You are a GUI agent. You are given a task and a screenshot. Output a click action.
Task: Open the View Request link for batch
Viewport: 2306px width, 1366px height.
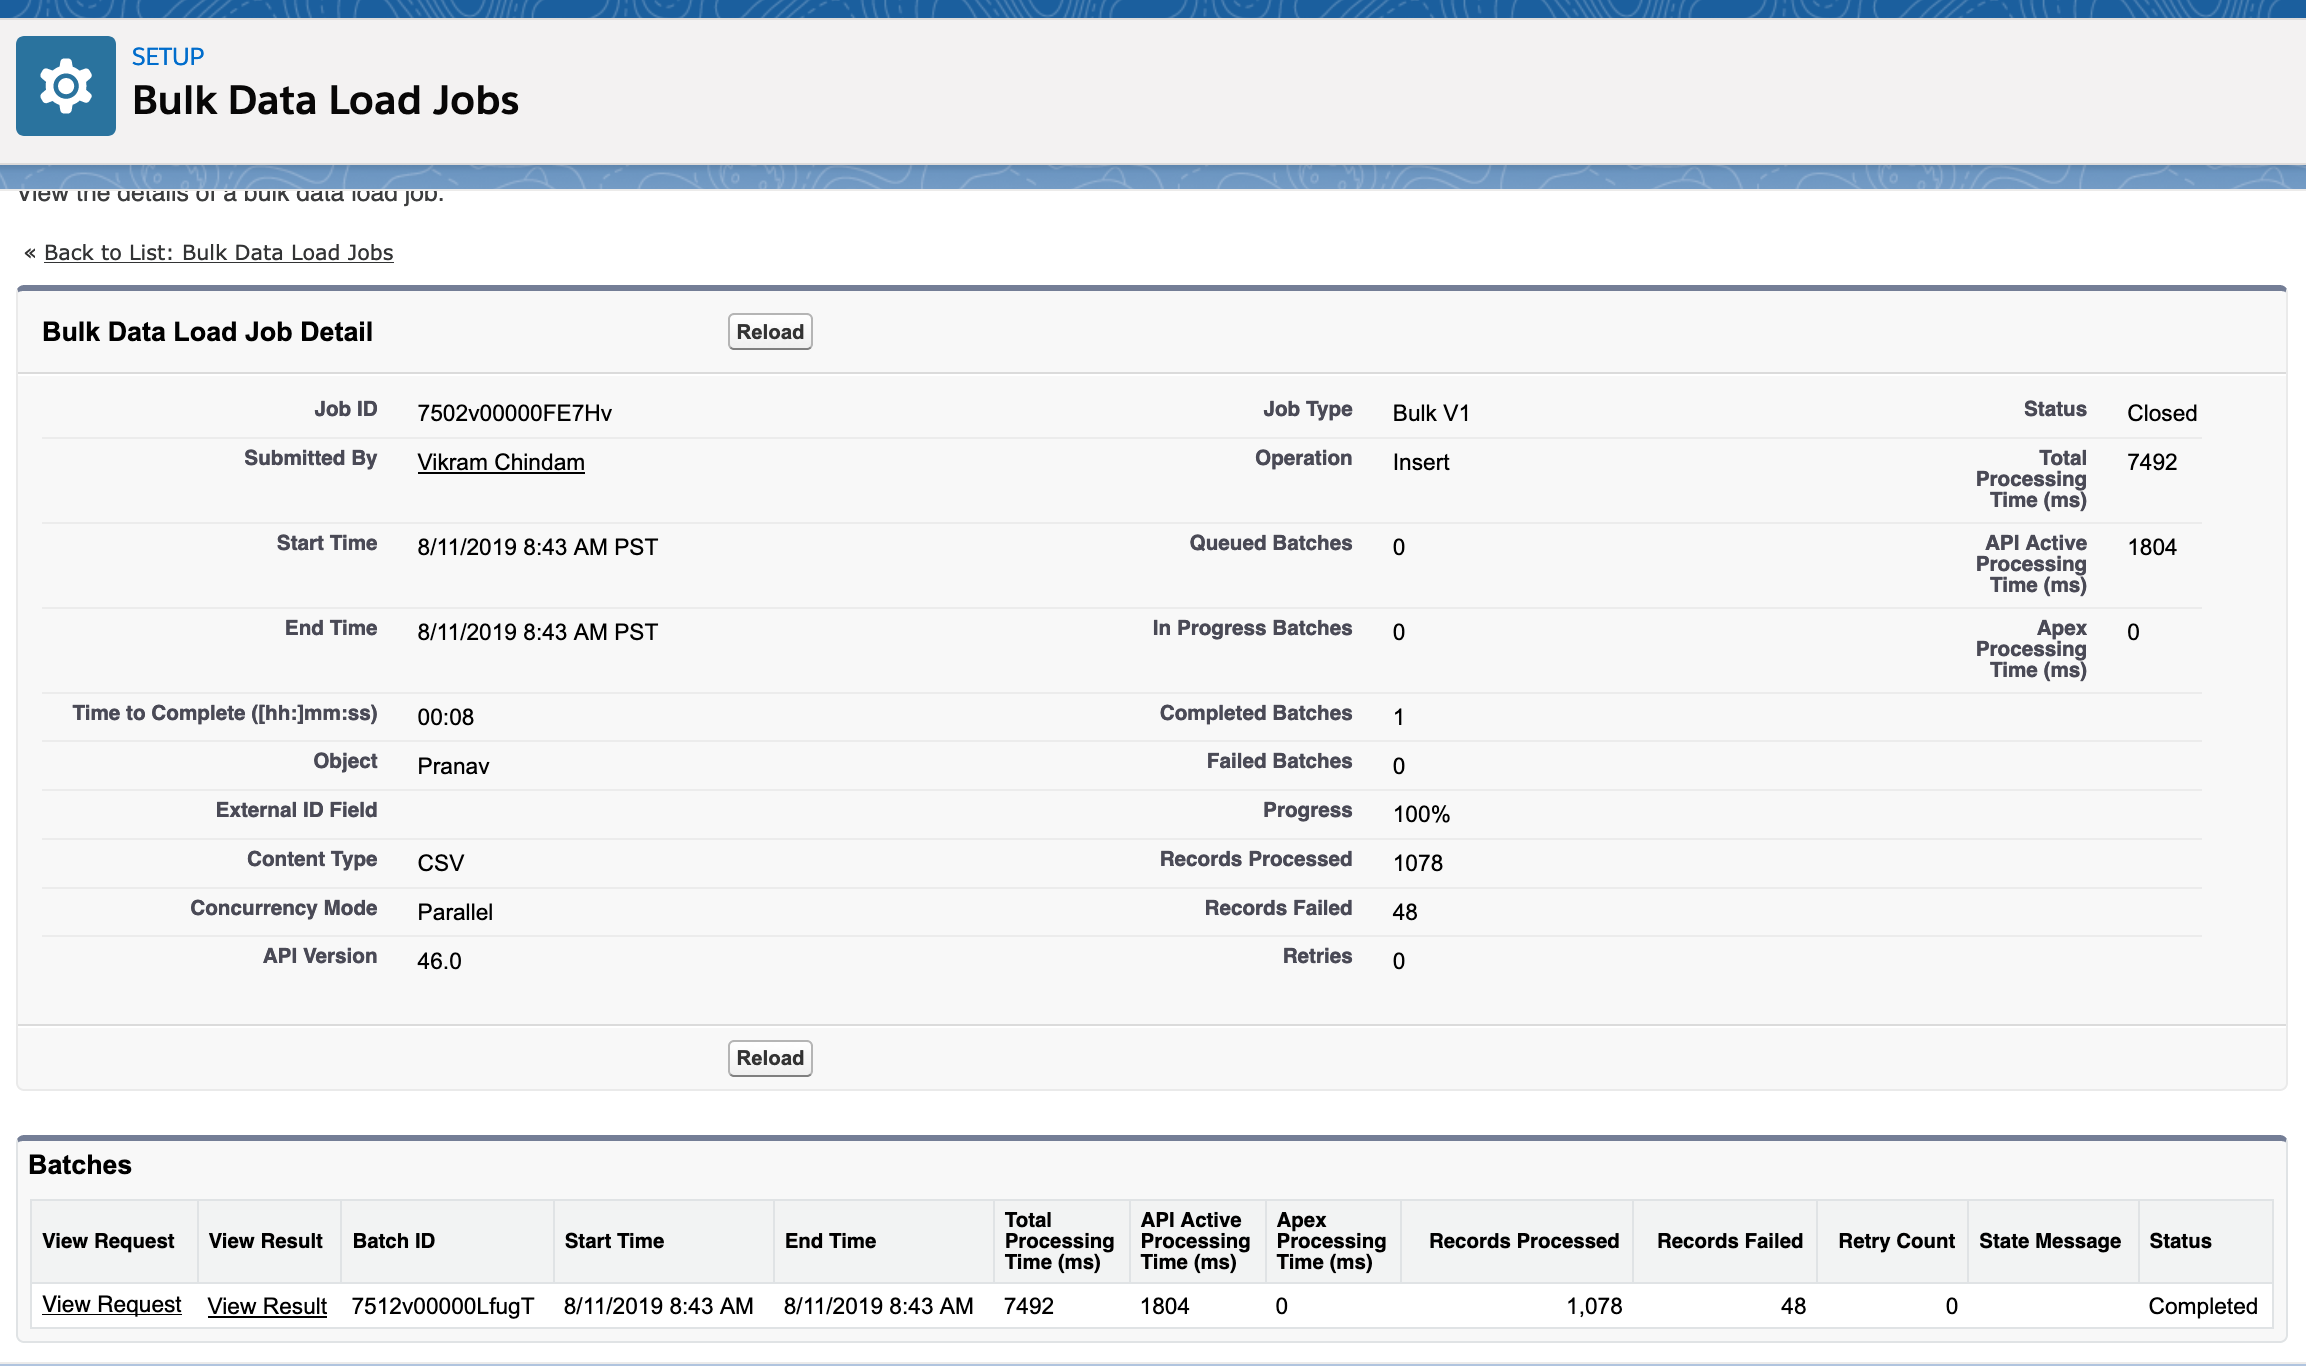(x=112, y=1305)
